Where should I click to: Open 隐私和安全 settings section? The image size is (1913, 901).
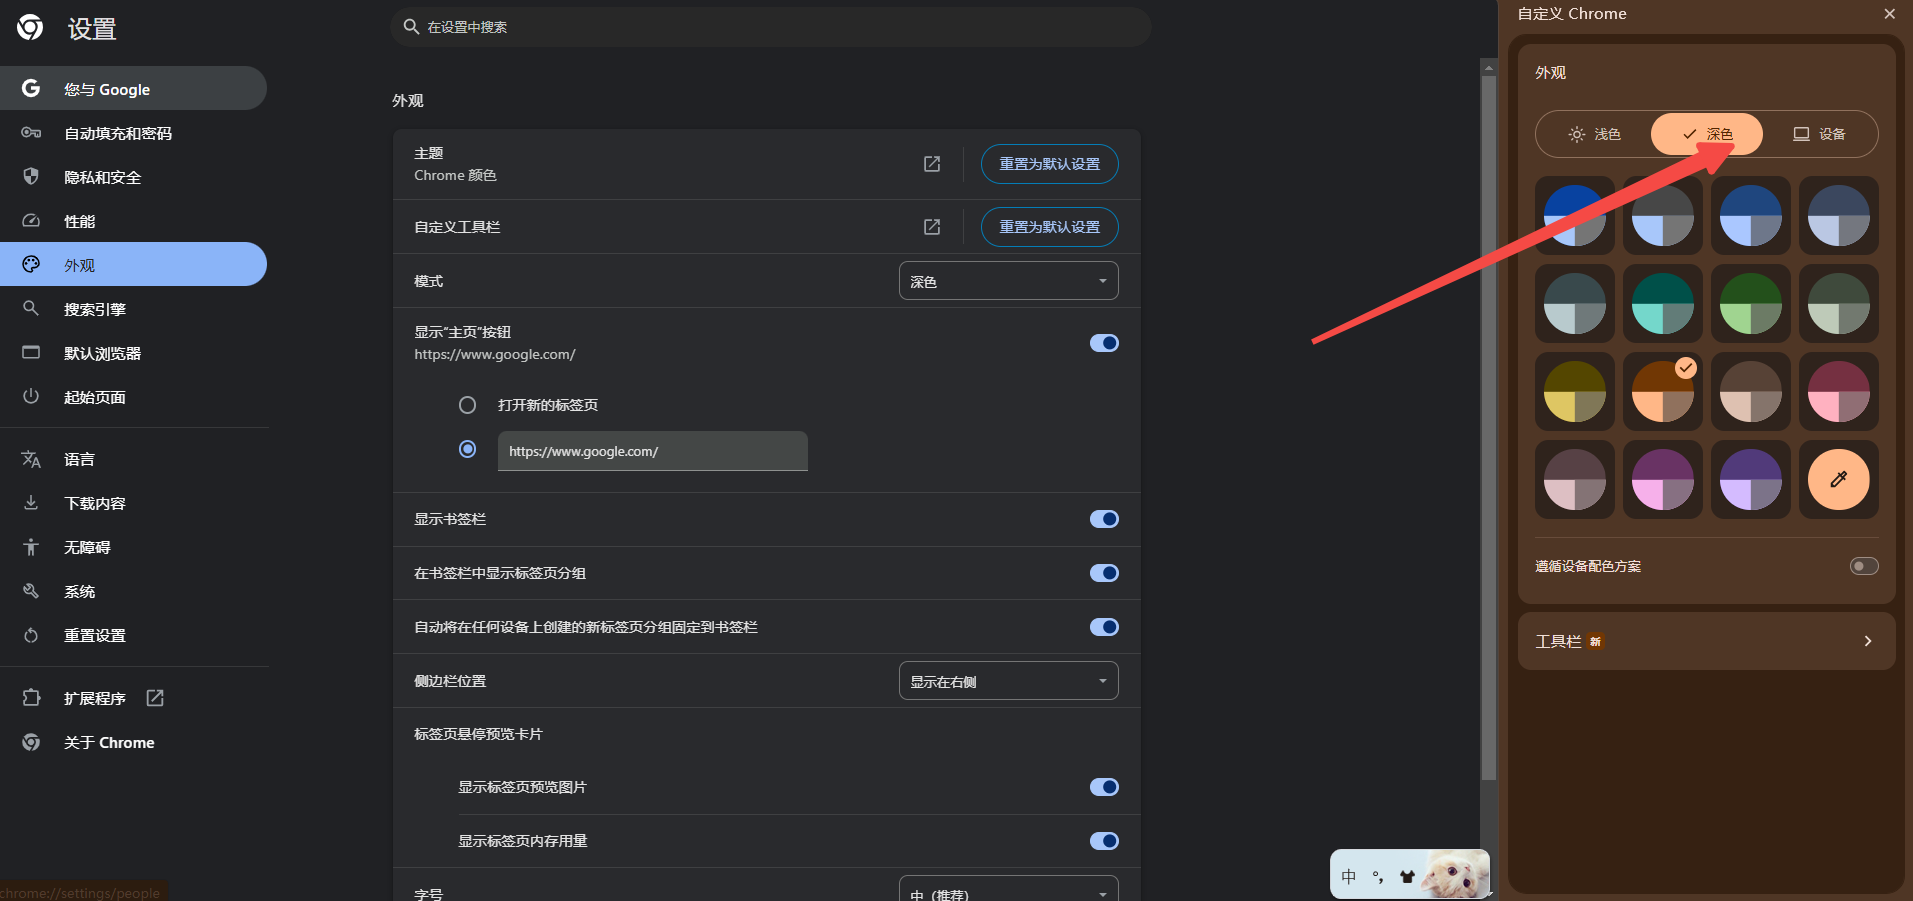point(133,177)
